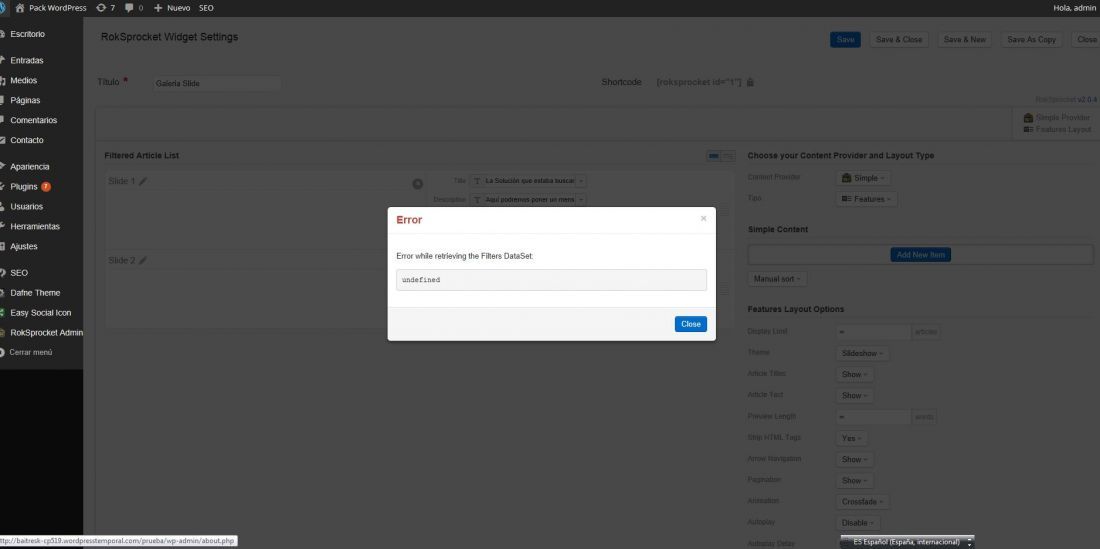
Task: Open the Animation Crossfade dropdown
Action: [x=863, y=502]
